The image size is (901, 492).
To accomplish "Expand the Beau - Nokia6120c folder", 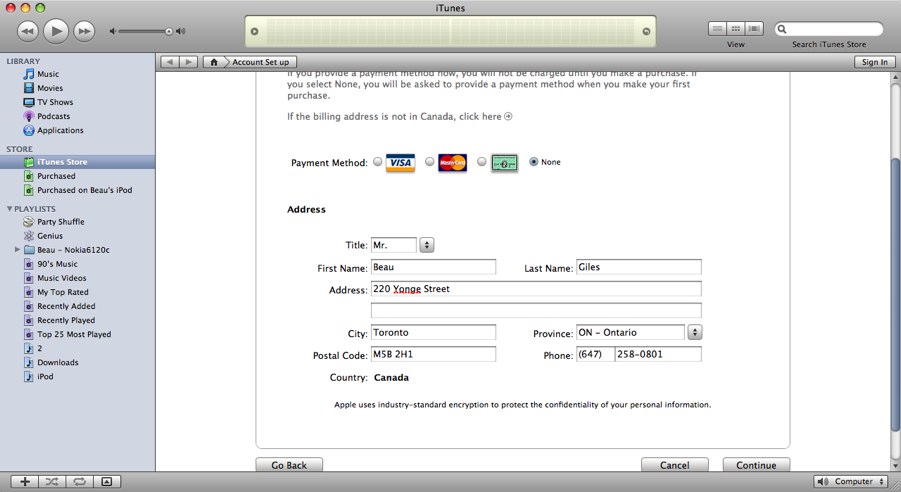I will coord(17,249).
